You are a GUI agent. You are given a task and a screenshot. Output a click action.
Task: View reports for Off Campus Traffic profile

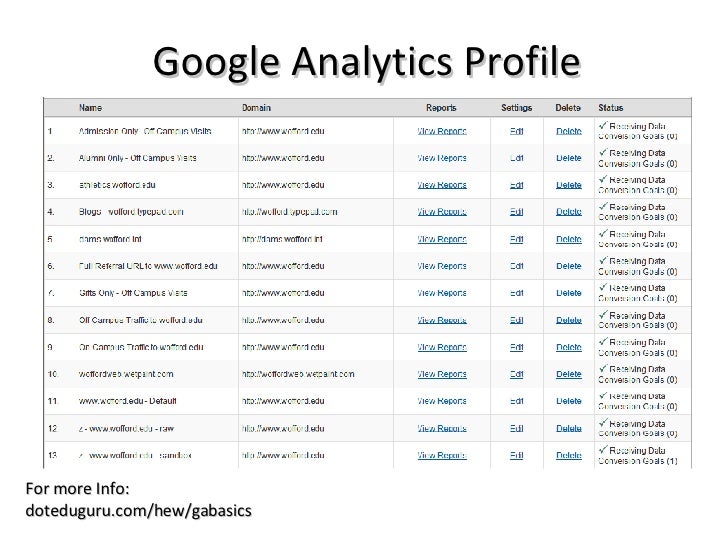click(x=441, y=320)
